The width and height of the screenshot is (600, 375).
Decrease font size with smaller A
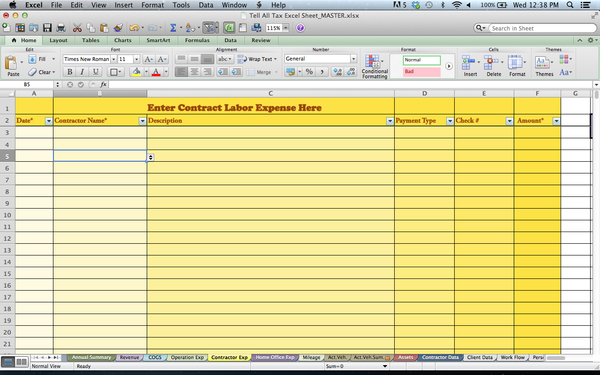pos(162,59)
